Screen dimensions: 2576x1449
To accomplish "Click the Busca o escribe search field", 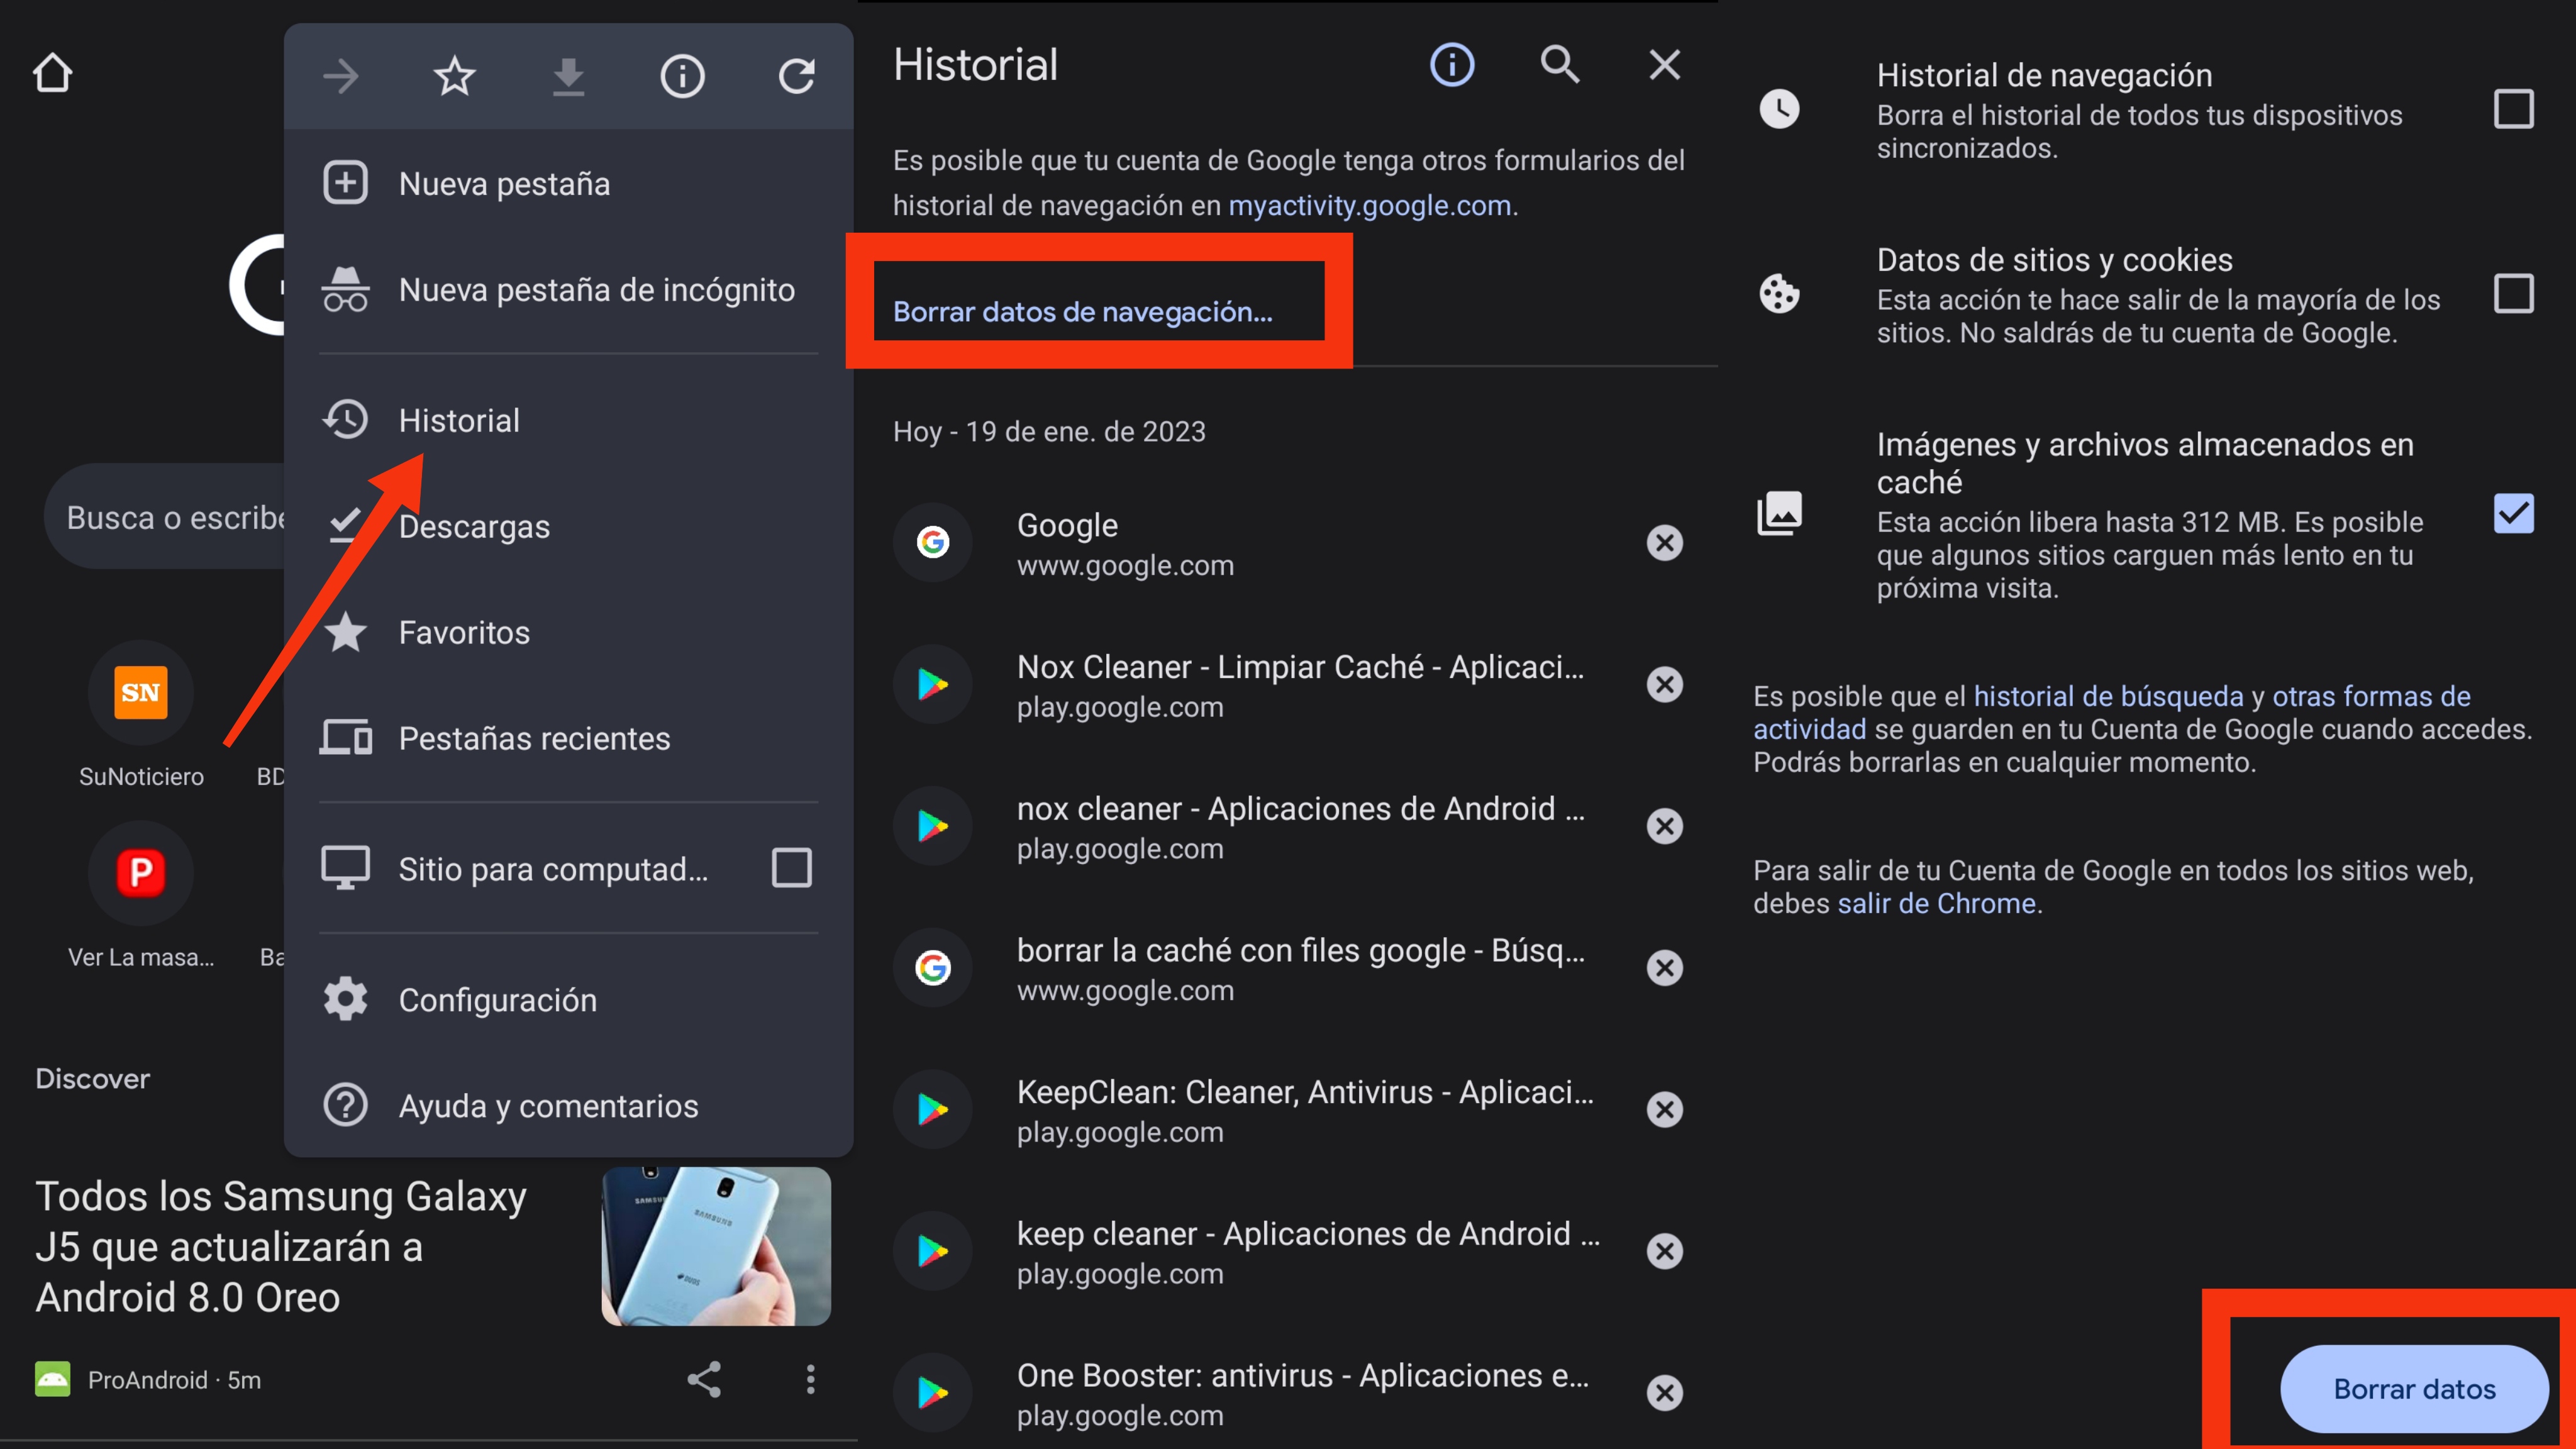I will pos(165,517).
